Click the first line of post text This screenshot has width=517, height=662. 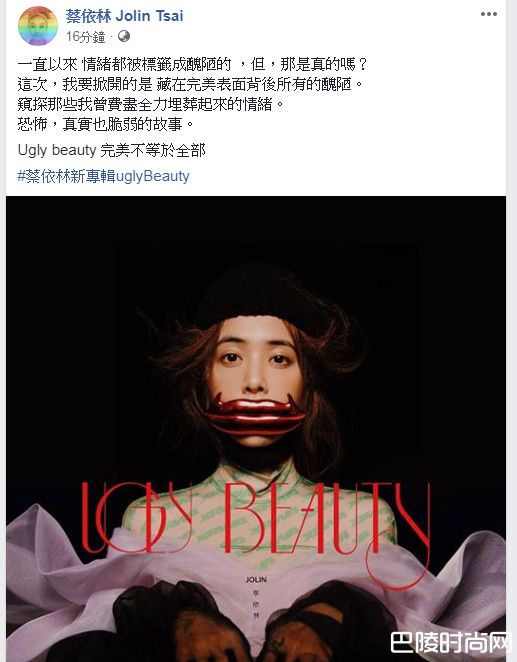coord(192,65)
